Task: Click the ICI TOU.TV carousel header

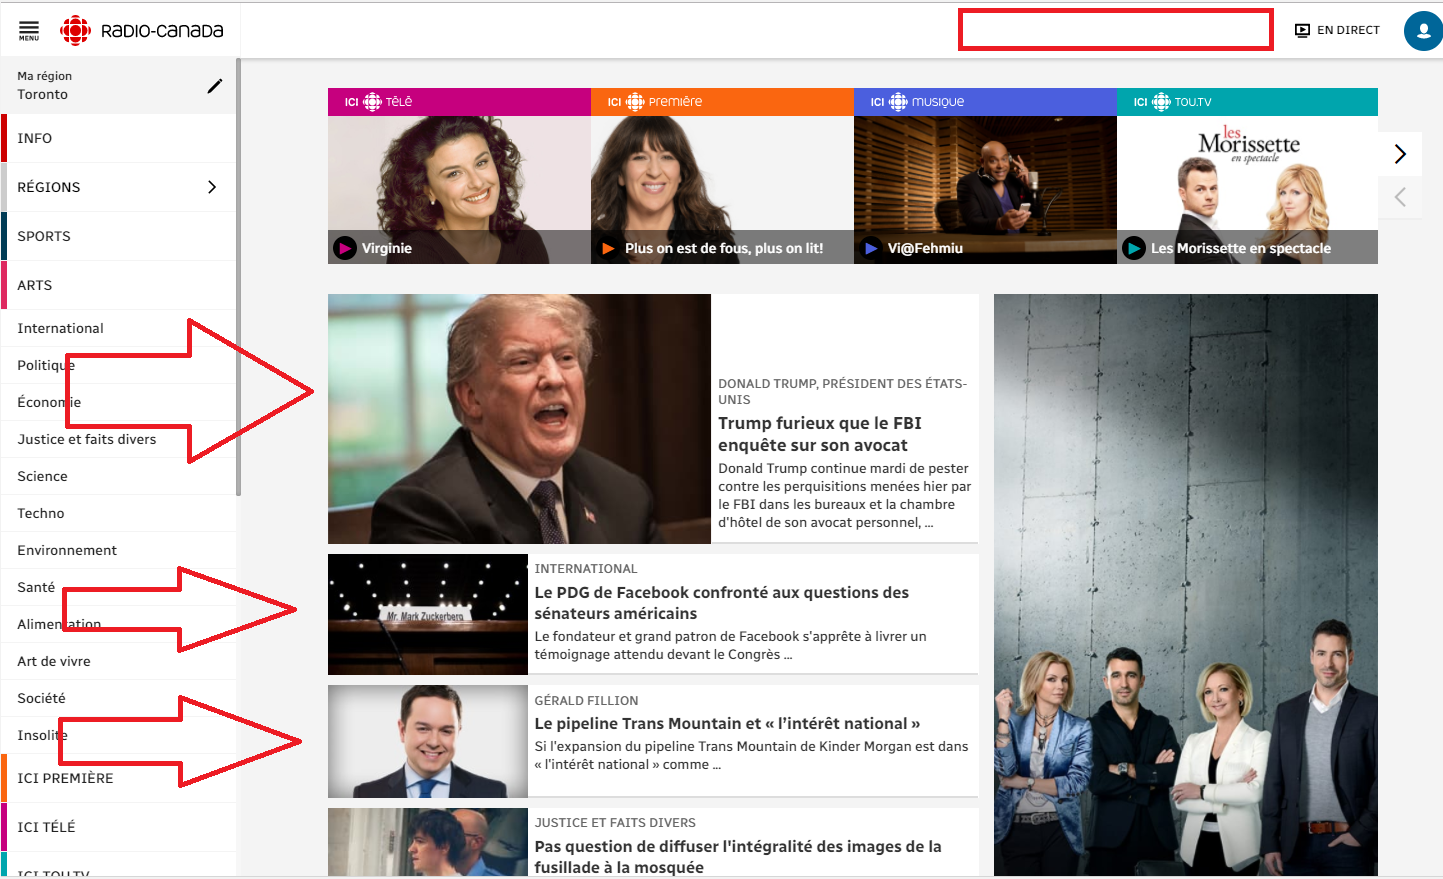Action: tap(1247, 102)
